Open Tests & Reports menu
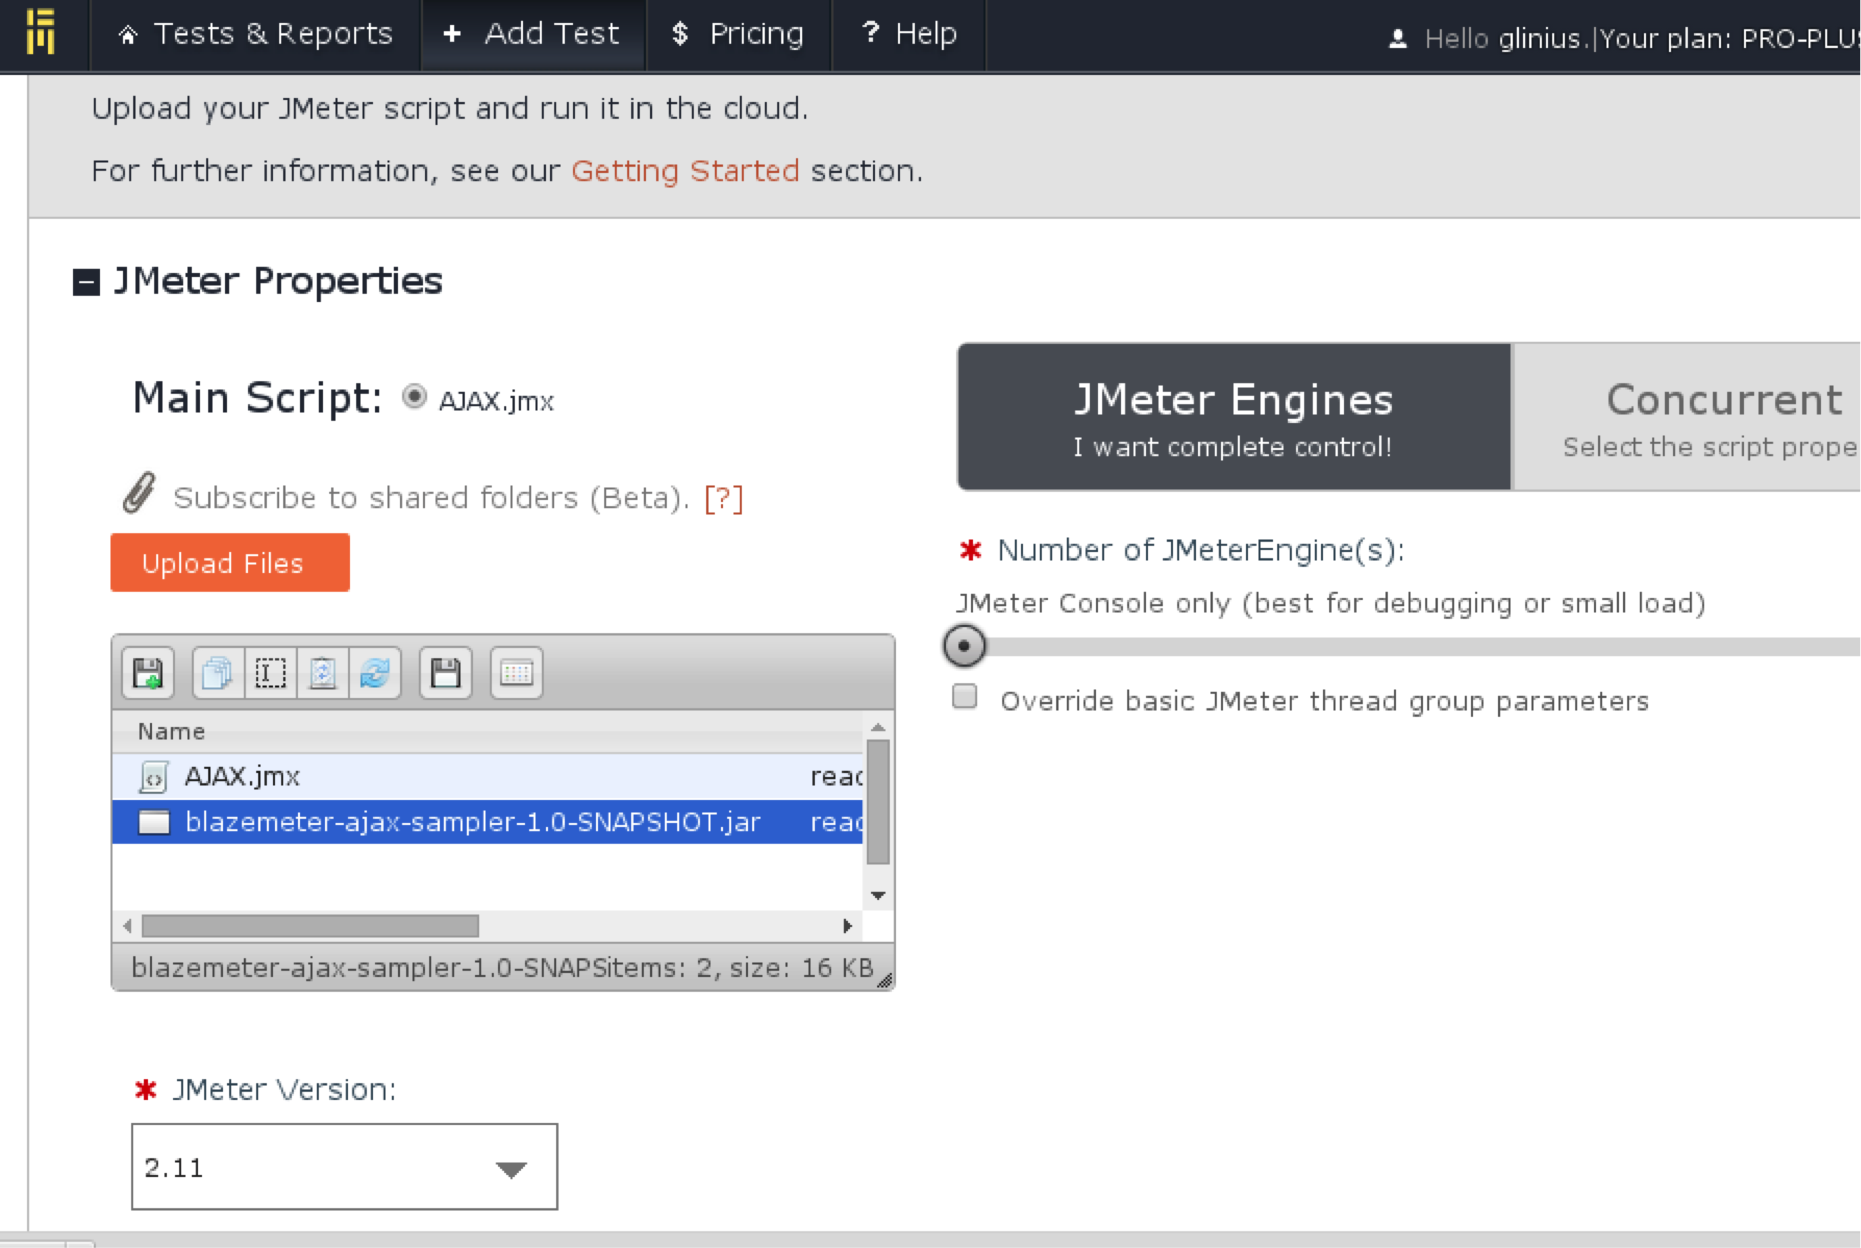This screenshot has width=1861, height=1248. pyautogui.click(x=255, y=35)
